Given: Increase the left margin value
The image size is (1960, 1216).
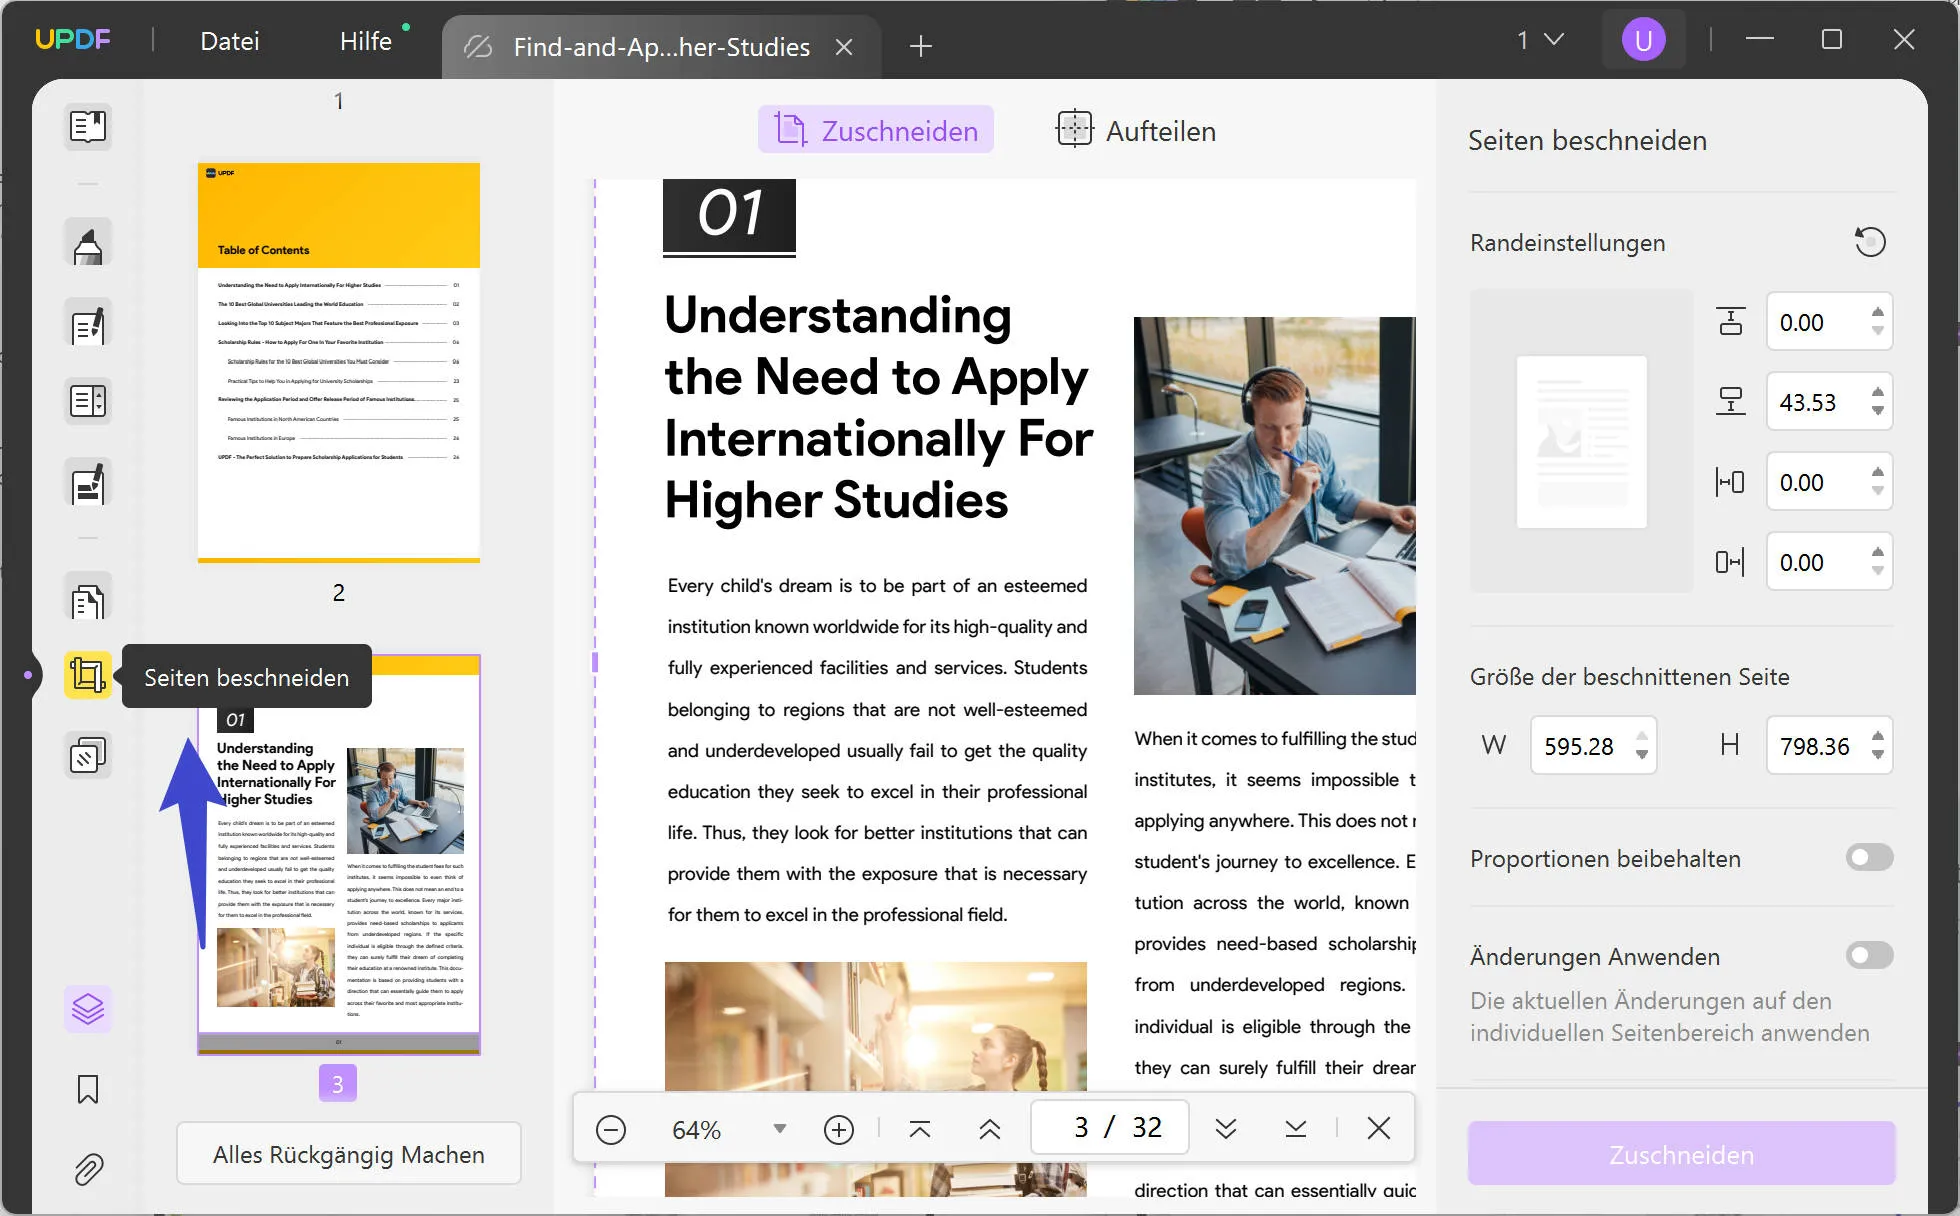Looking at the screenshot, I should click(1878, 473).
